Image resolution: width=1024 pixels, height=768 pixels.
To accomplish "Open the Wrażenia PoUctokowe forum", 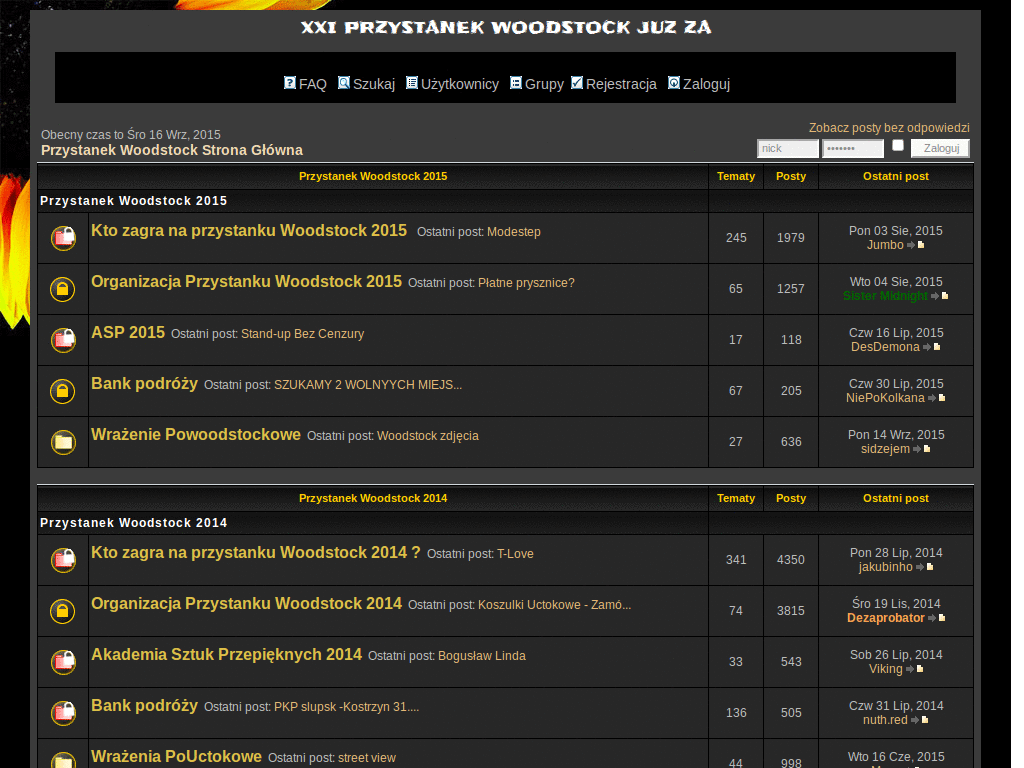I will coord(176,756).
